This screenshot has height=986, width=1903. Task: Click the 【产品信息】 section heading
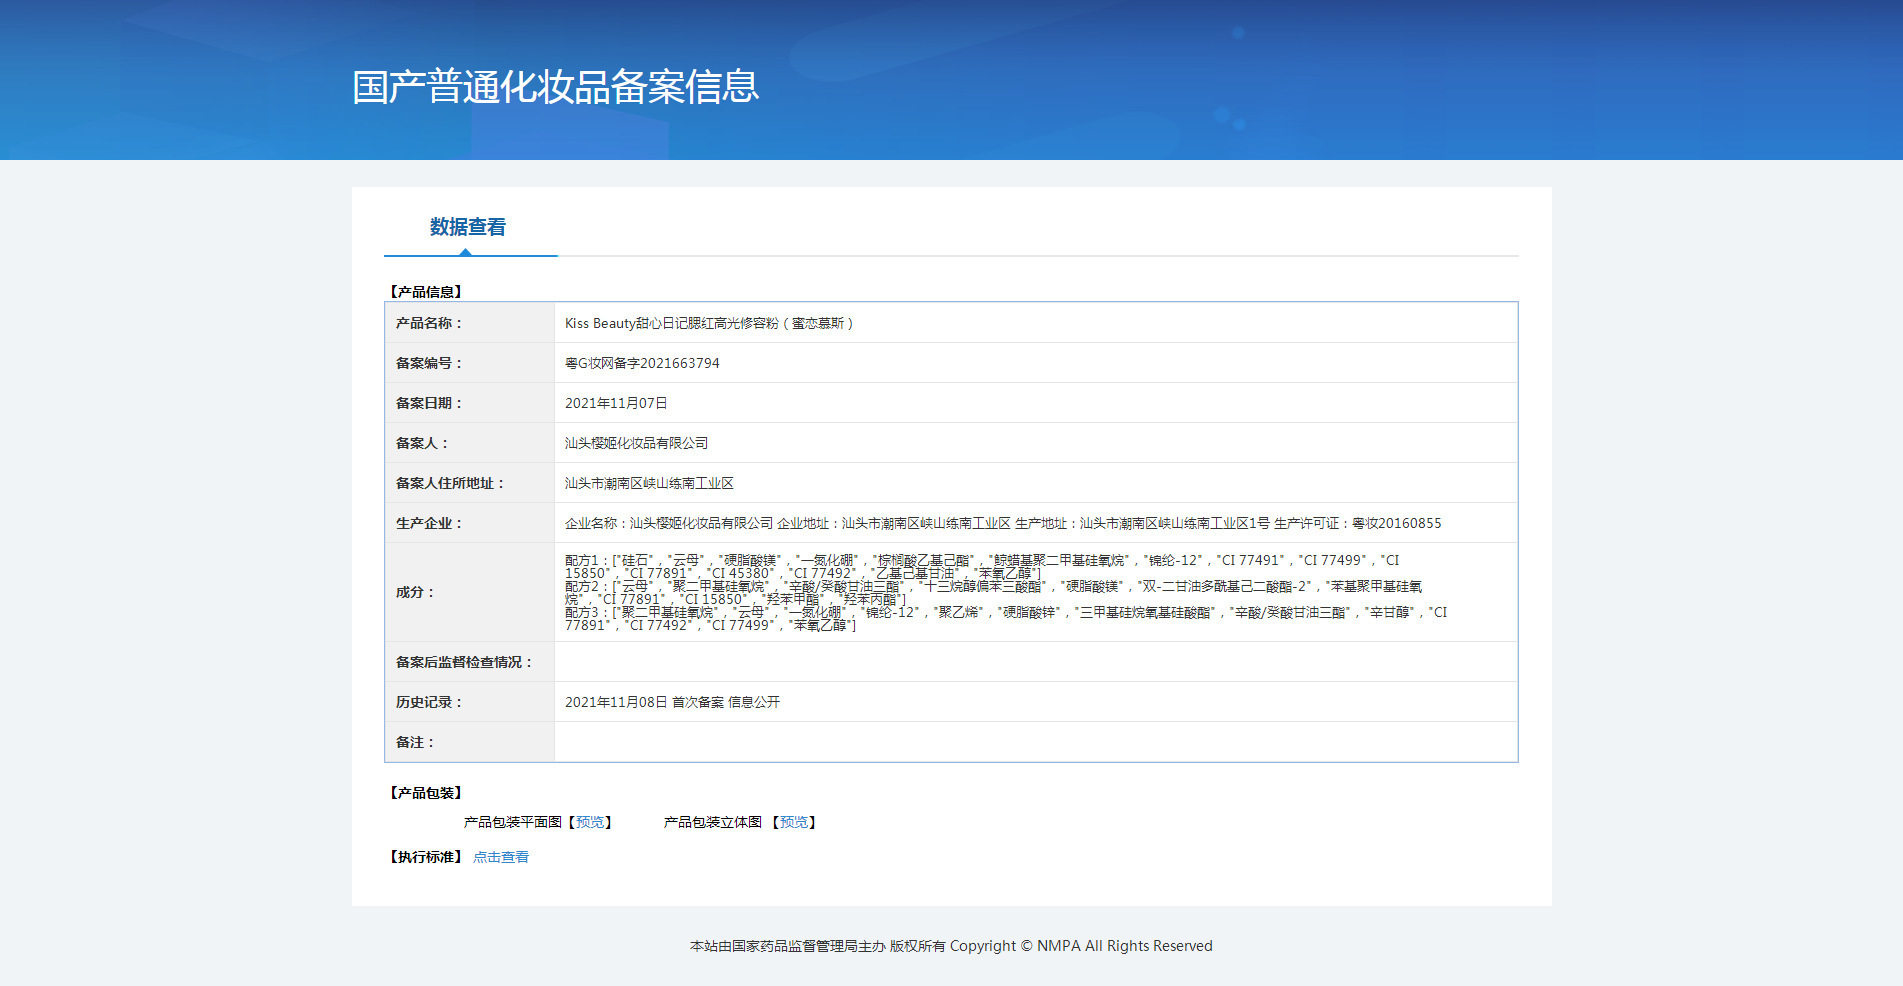[426, 292]
